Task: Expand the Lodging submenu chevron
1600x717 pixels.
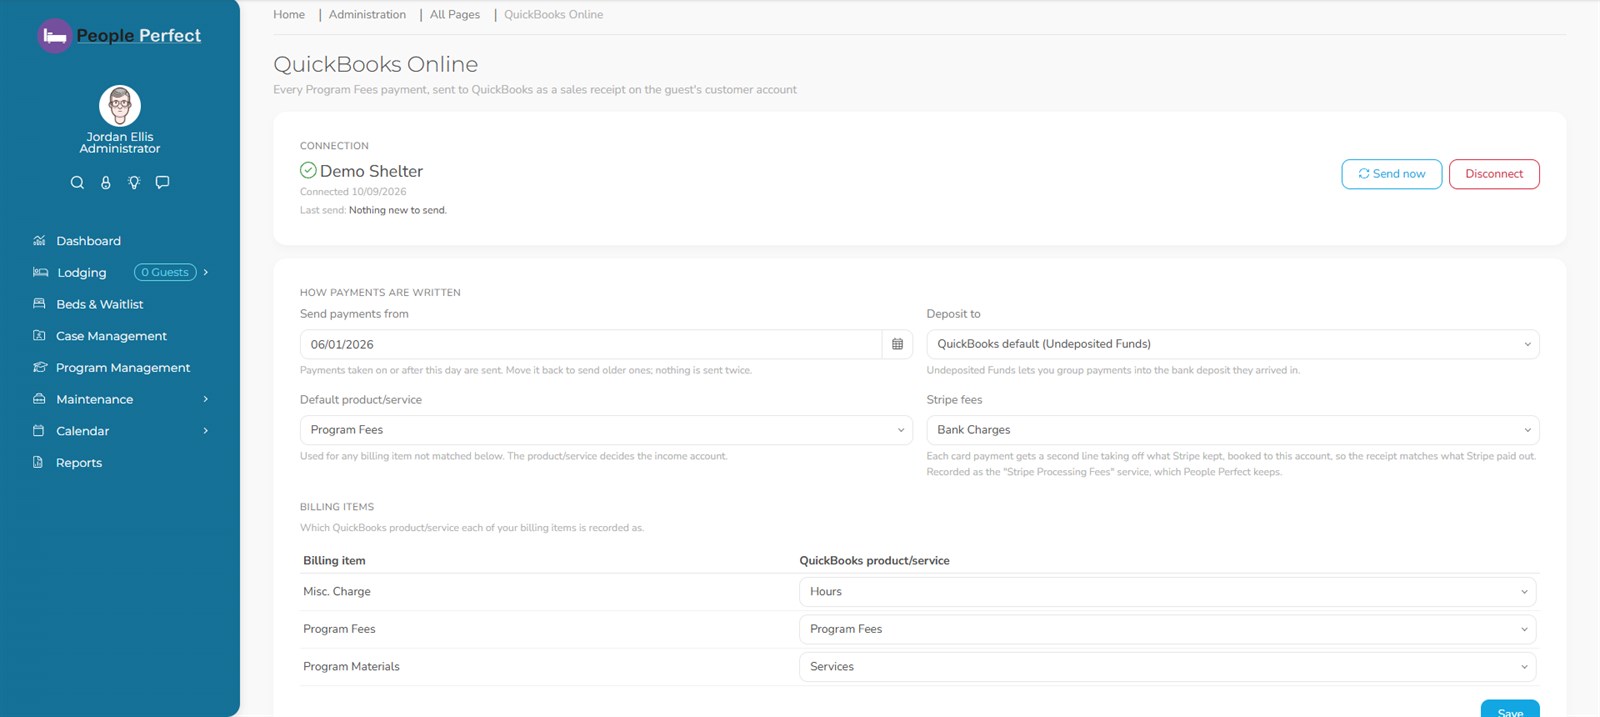Action: 206,272
